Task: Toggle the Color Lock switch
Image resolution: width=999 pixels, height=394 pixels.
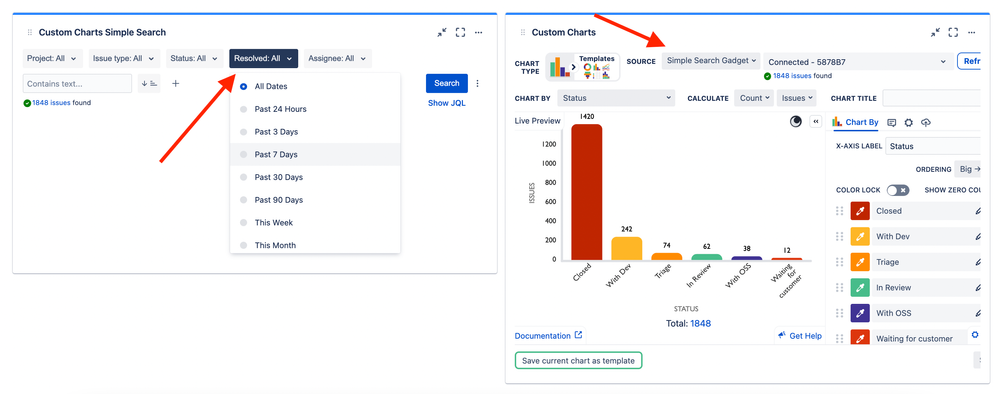Action: click(x=898, y=190)
